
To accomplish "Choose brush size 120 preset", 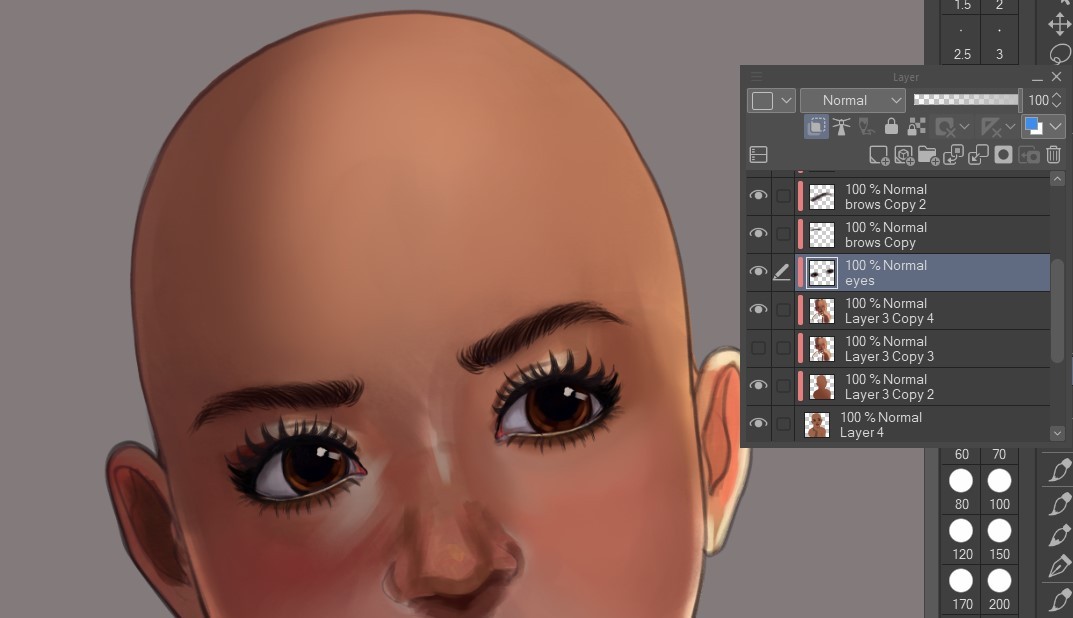I will (x=961, y=539).
